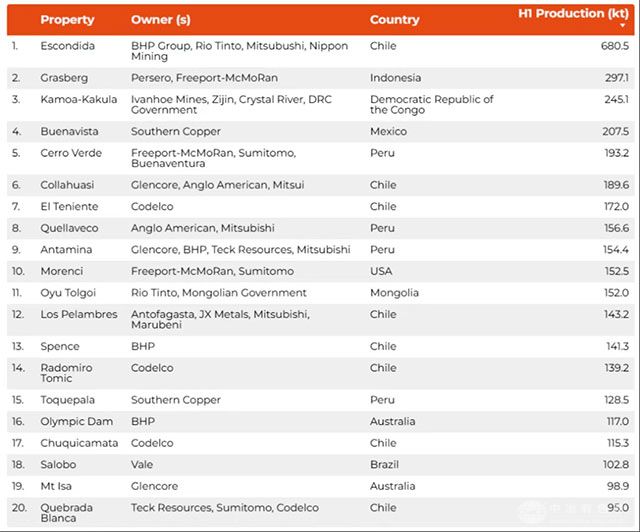Click the Vale owner of Salobo

[x=142, y=465]
